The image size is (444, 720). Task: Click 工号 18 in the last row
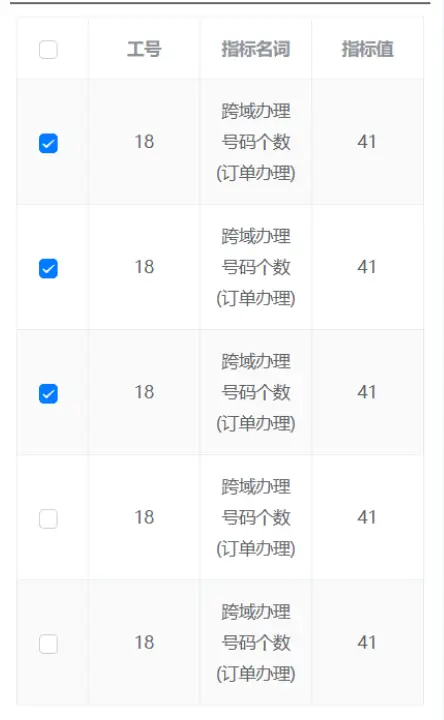(x=144, y=643)
